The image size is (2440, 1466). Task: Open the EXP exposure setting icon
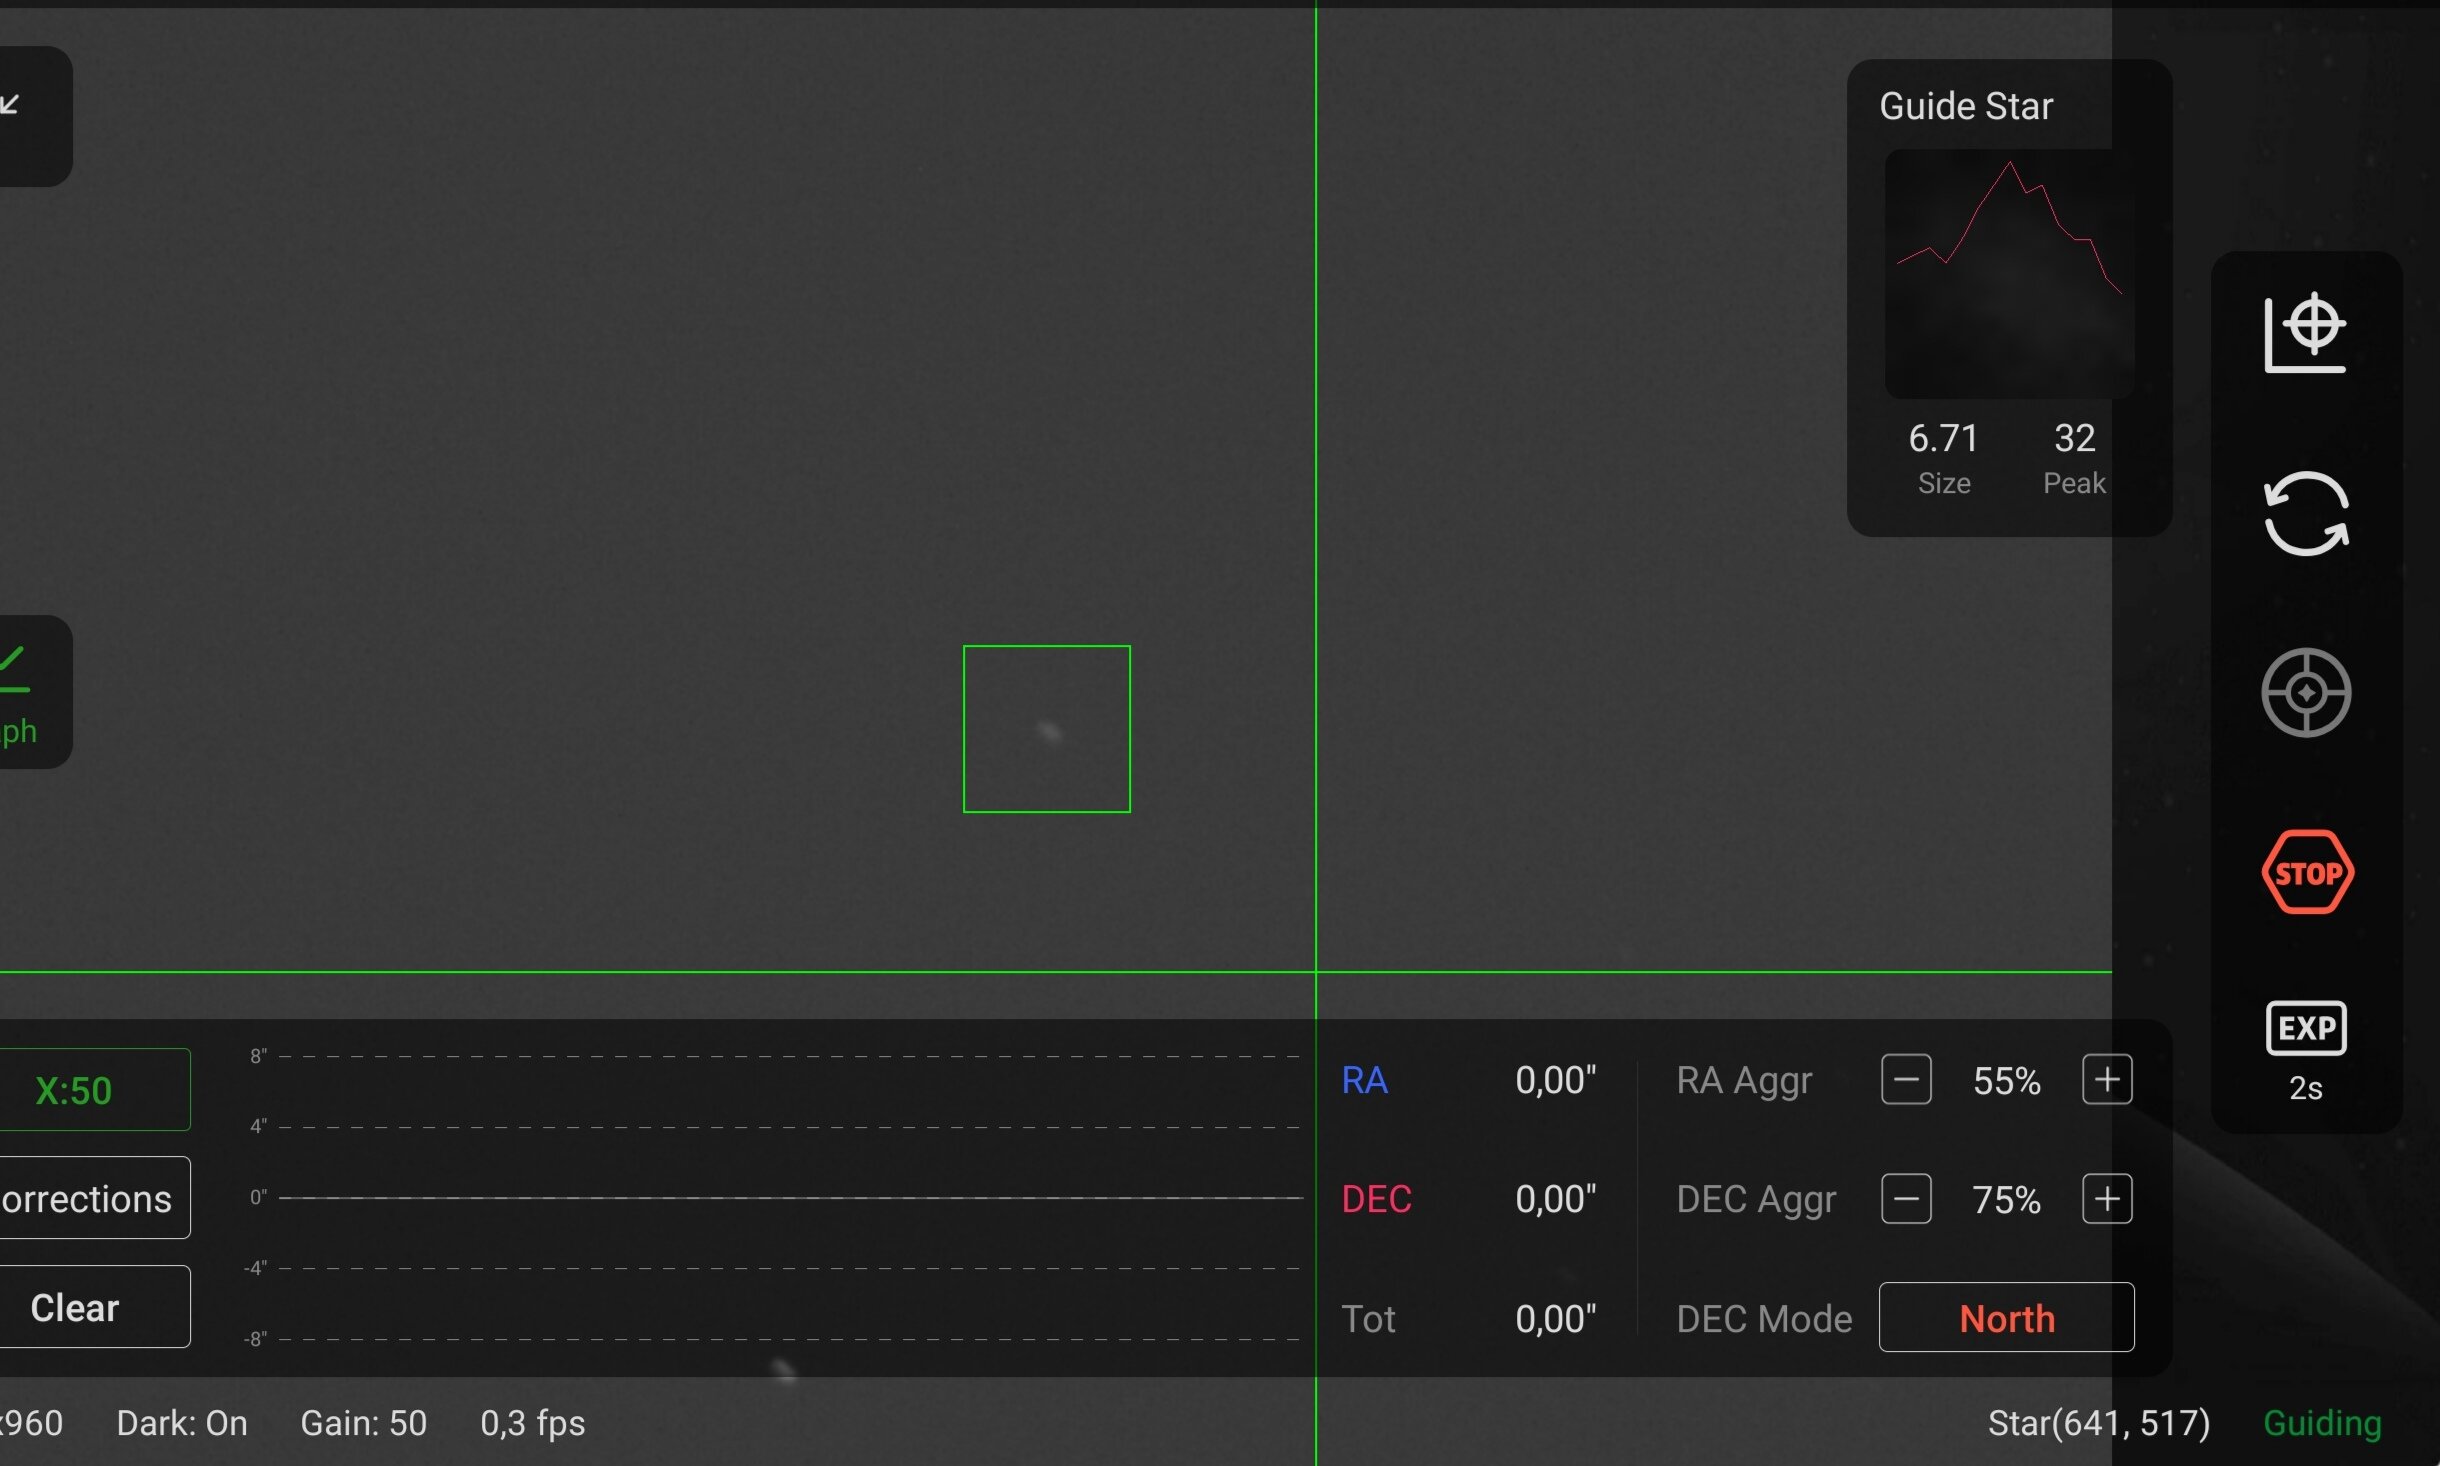[x=2305, y=1029]
